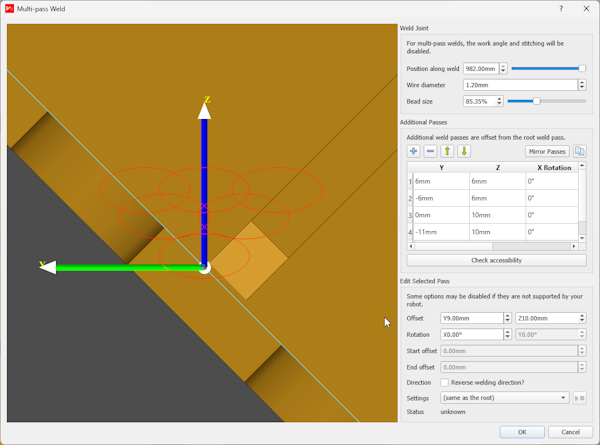Move selected pass up with green arrow
Viewport: 600px width, 445px height.
447,151
